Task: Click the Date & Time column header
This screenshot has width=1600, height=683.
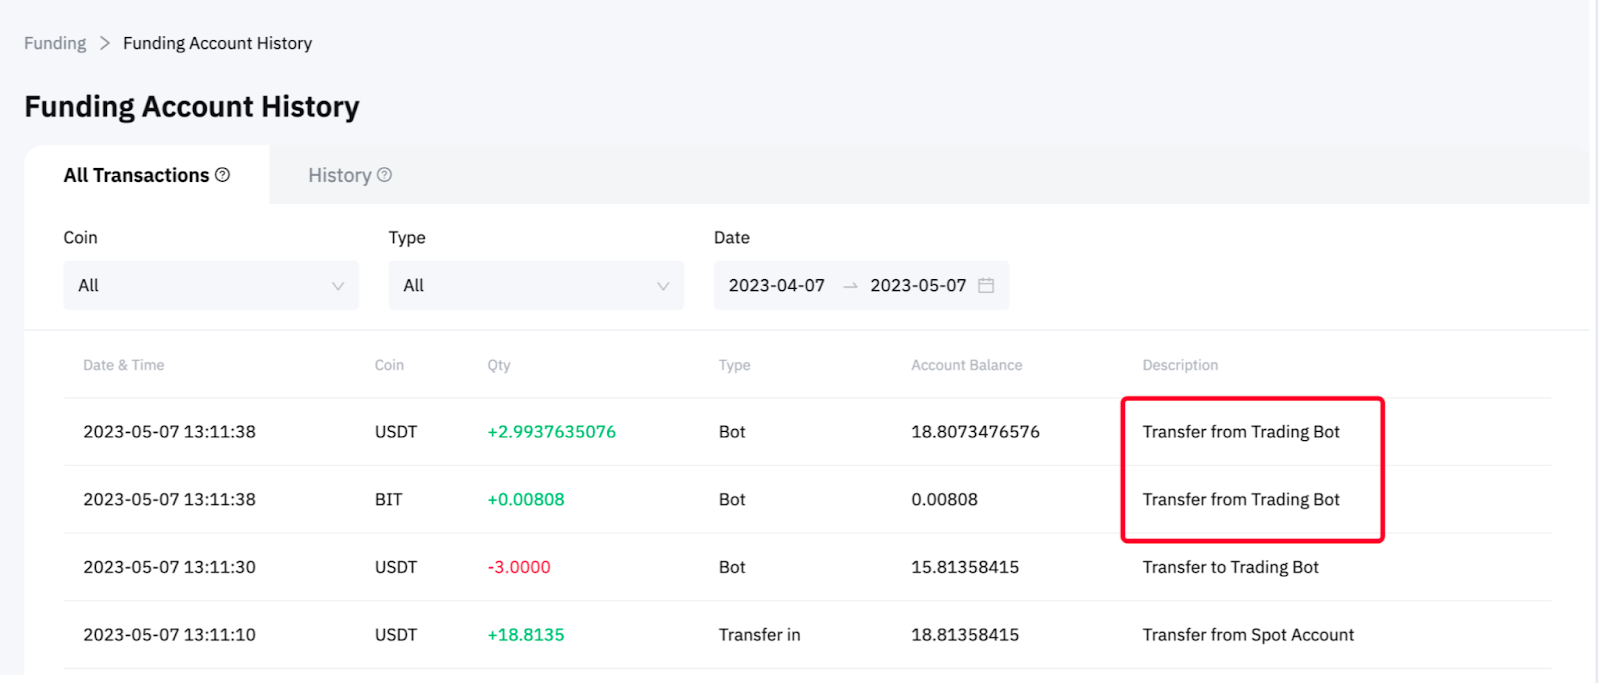Action: coord(123,365)
